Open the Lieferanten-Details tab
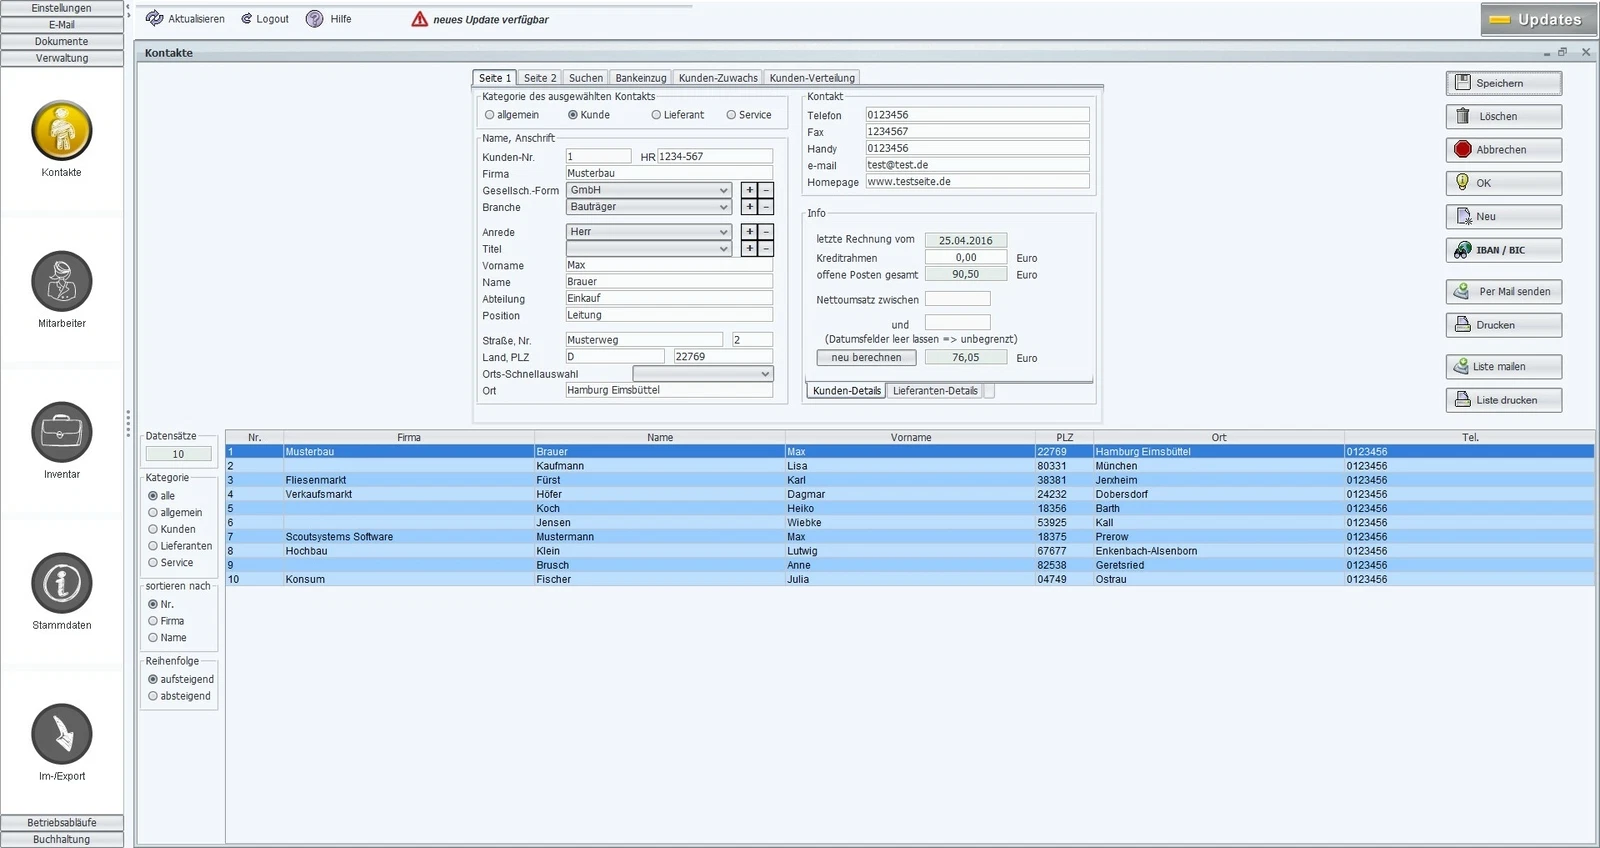Image resolution: width=1600 pixels, height=848 pixels. pos(935,391)
